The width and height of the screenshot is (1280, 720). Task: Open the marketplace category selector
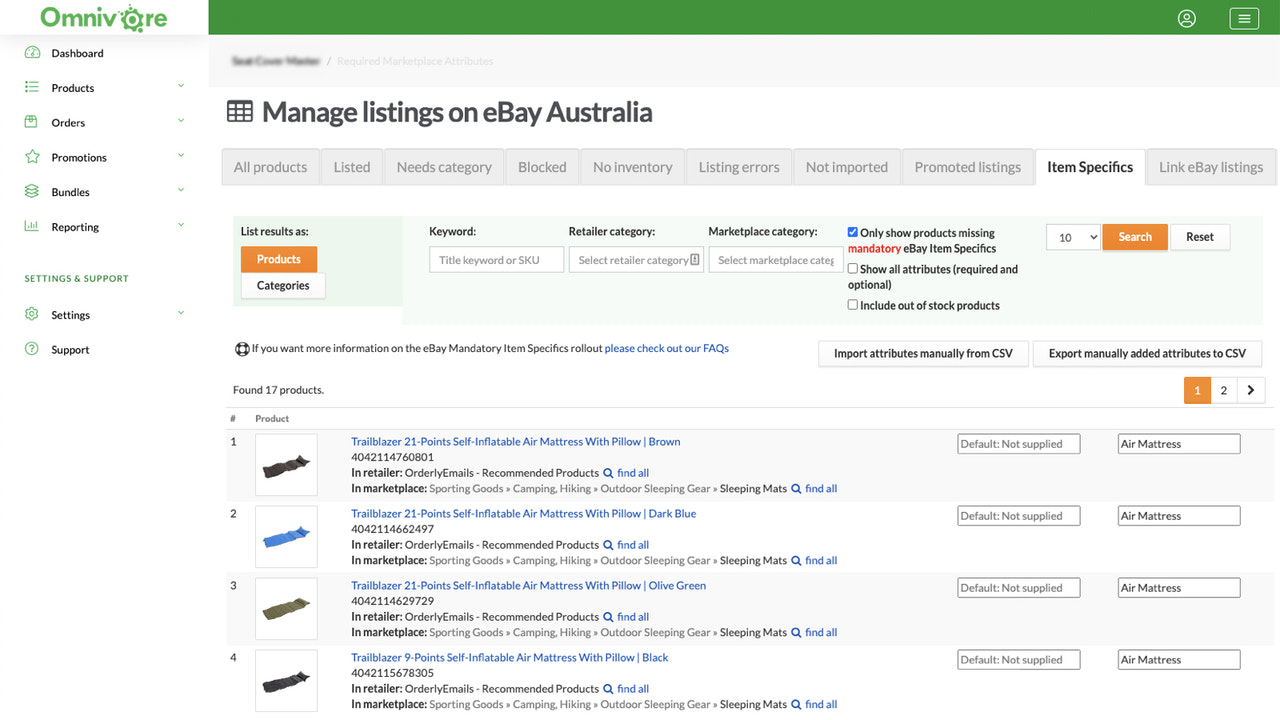click(x=776, y=259)
